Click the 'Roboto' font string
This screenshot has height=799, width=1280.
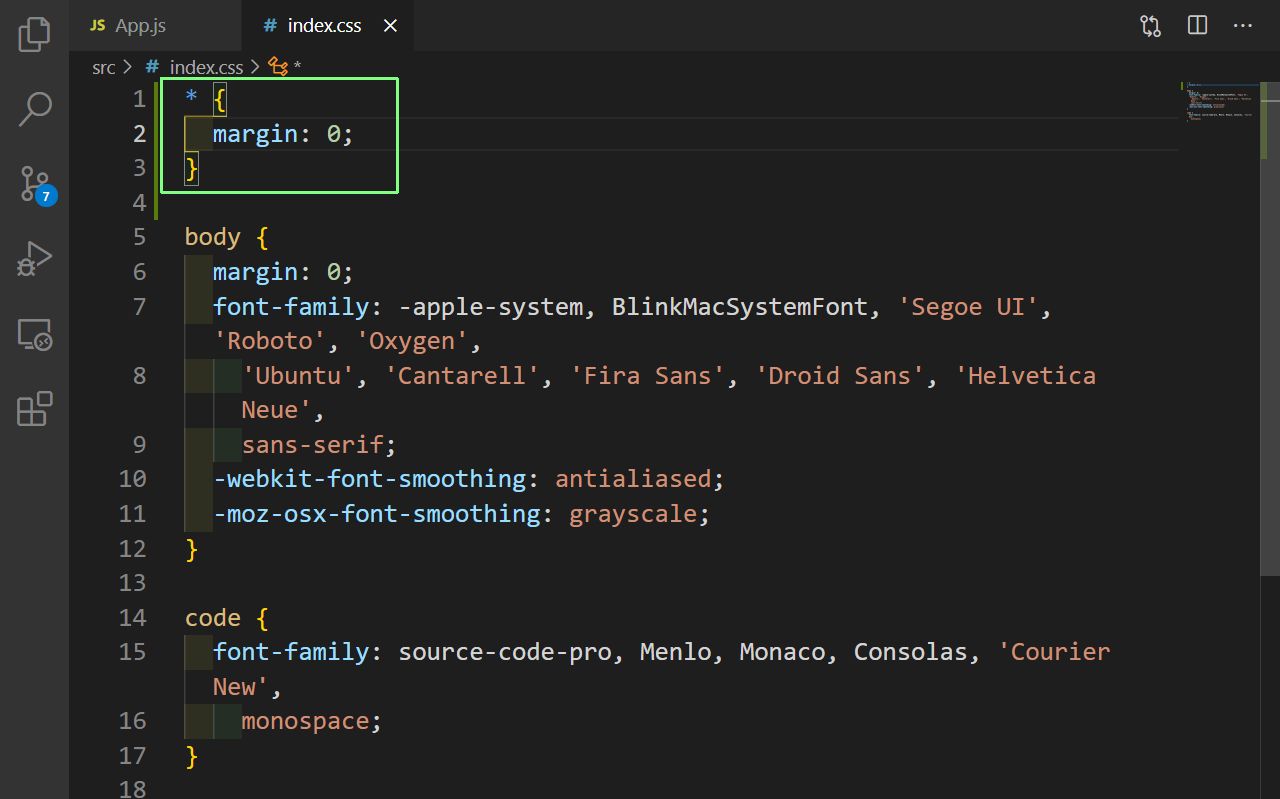[270, 341]
